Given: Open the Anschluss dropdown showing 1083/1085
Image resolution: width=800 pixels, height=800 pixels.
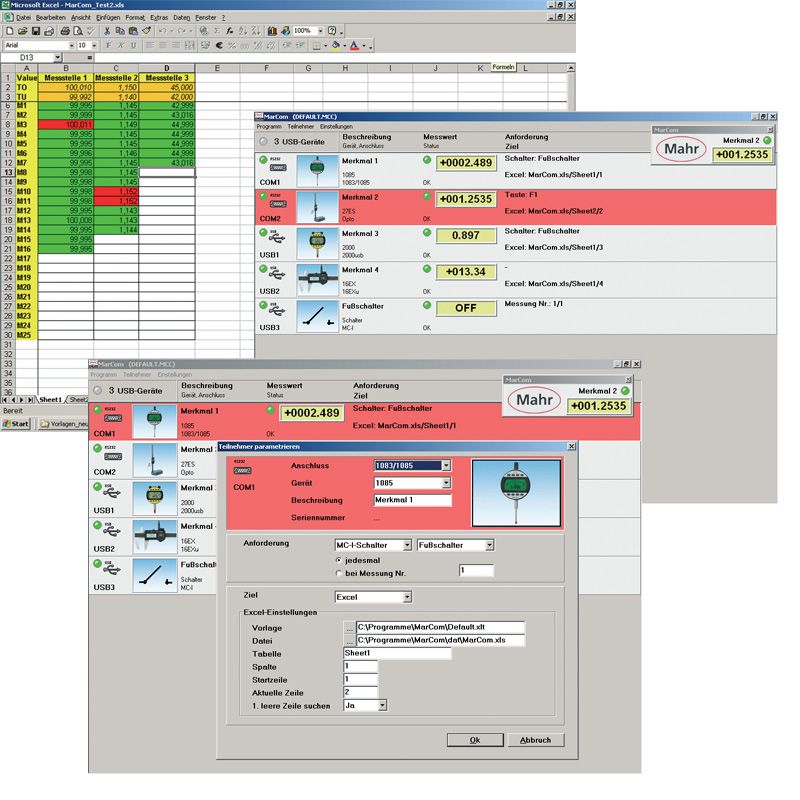Looking at the screenshot, I should tap(446, 465).
